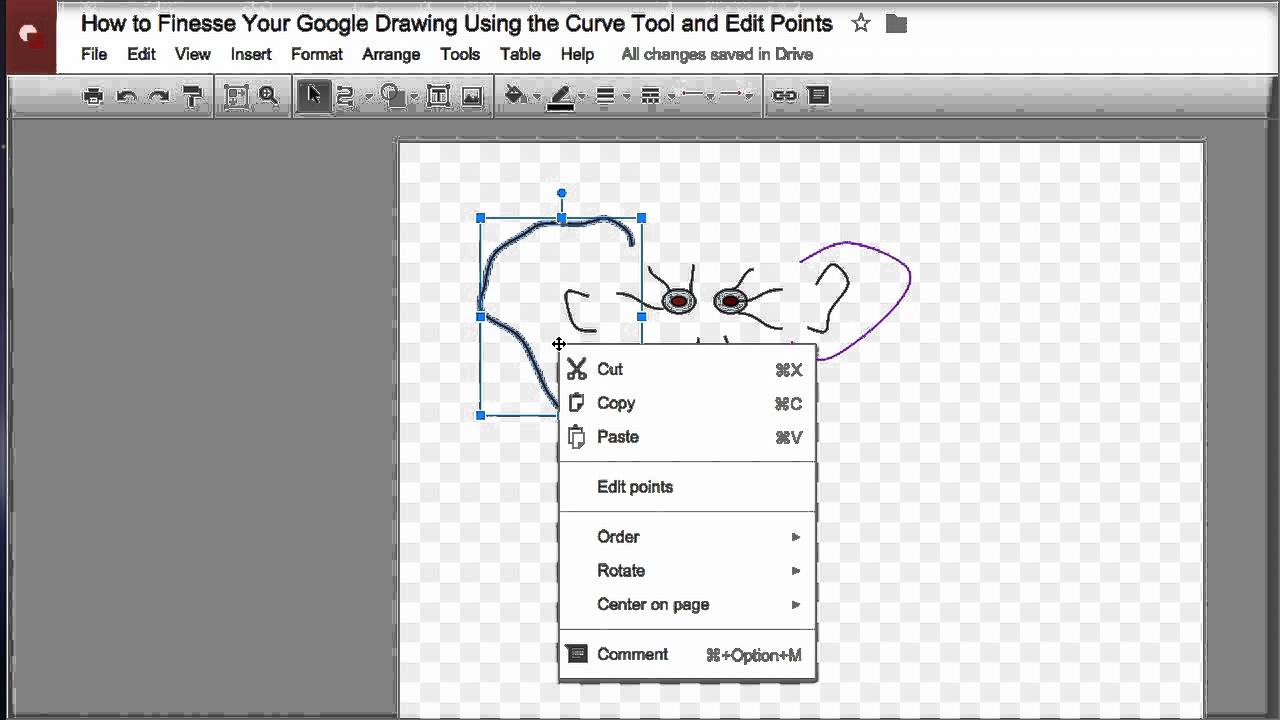1280x720 pixels.
Task: Select Edit points in context menu
Action: pyautogui.click(x=687, y=487)
